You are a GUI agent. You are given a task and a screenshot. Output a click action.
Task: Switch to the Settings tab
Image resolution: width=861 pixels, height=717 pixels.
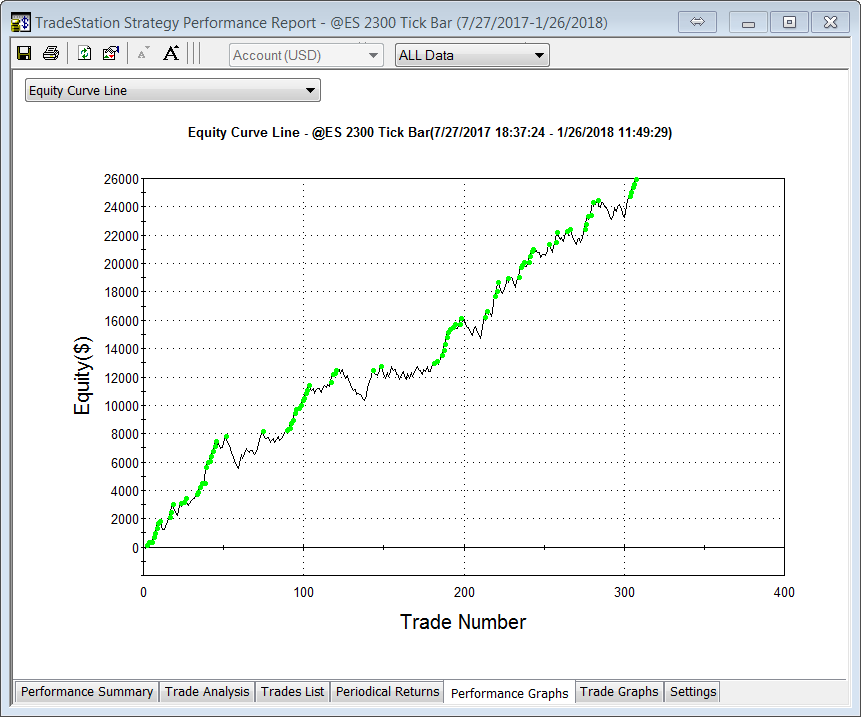693,692
